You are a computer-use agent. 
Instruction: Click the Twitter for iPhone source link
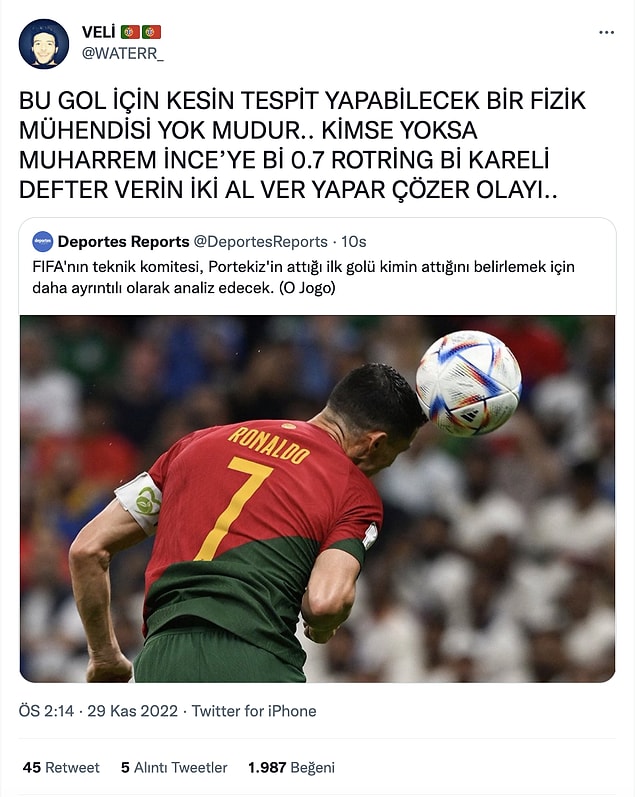[x=254, y=711]
